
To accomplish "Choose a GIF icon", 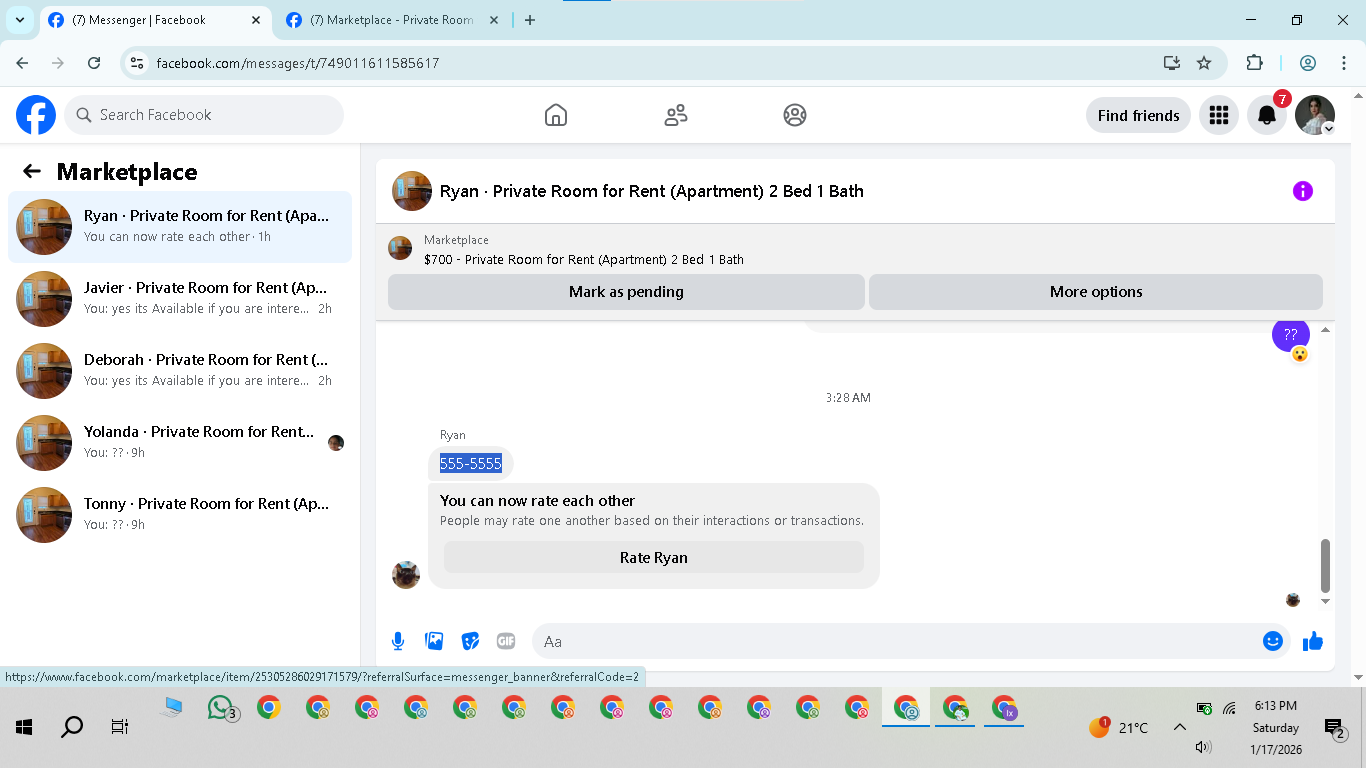I will tap(506, 641).
